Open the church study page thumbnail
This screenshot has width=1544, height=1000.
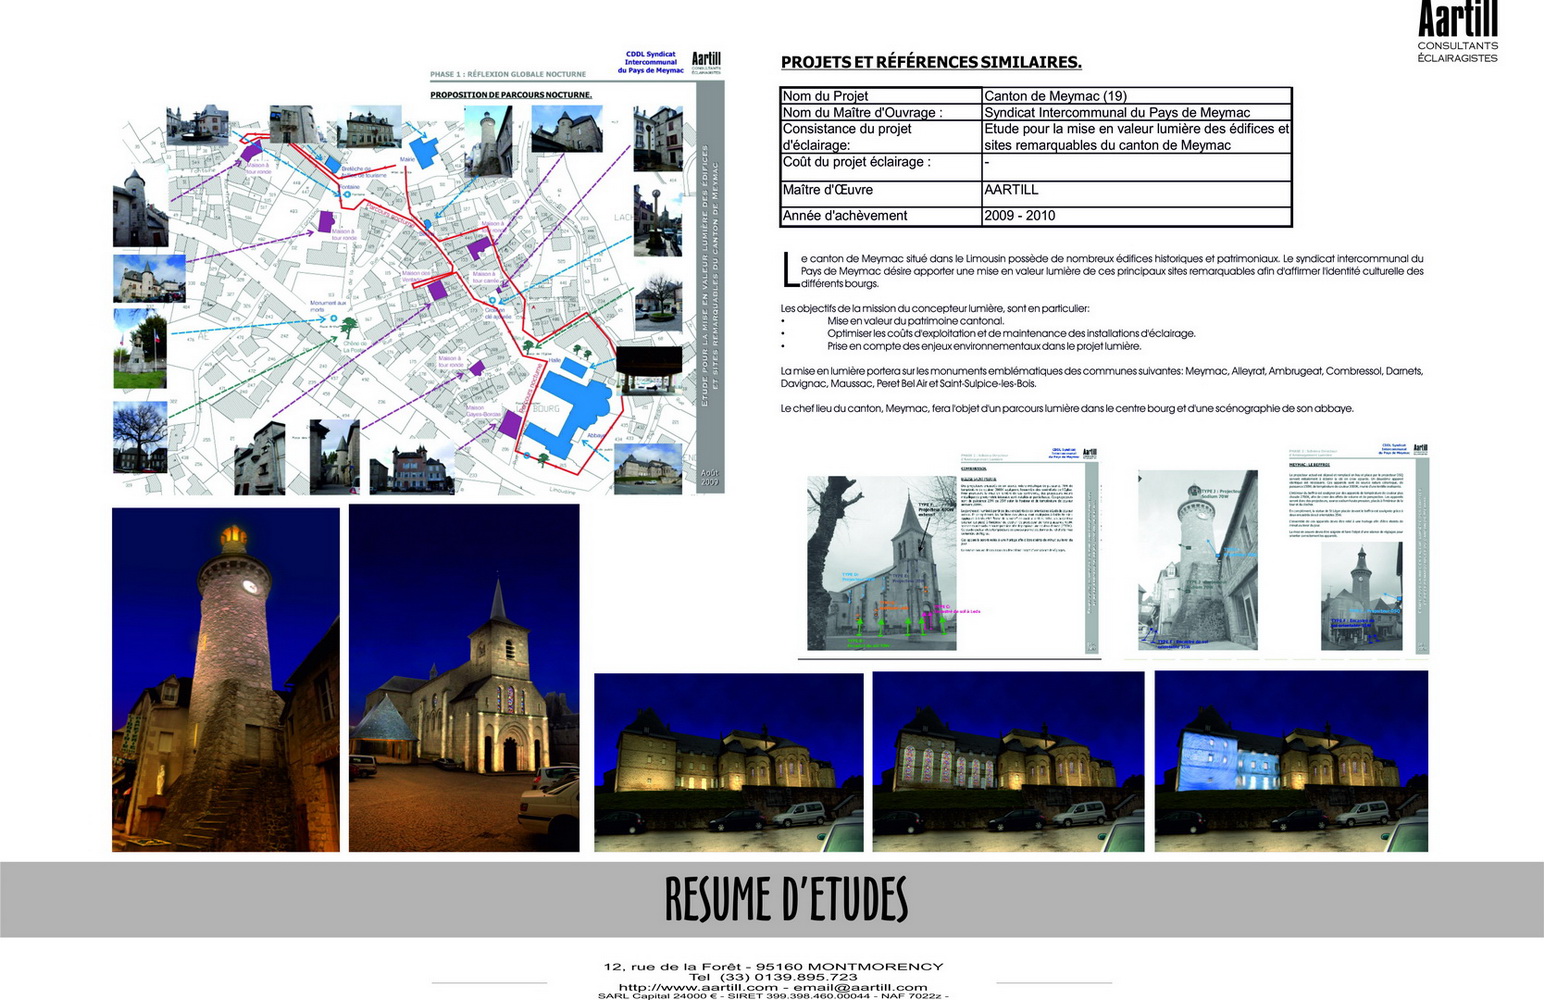950,552
